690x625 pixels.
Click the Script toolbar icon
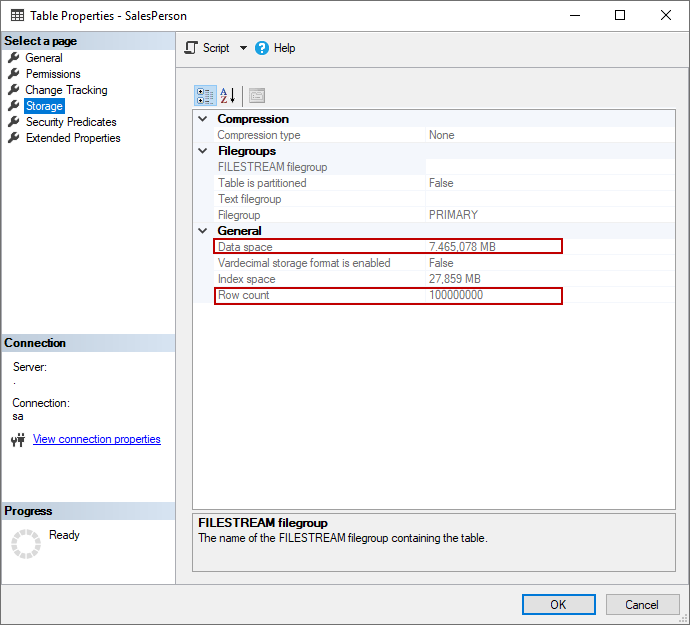tap(192, 48)
